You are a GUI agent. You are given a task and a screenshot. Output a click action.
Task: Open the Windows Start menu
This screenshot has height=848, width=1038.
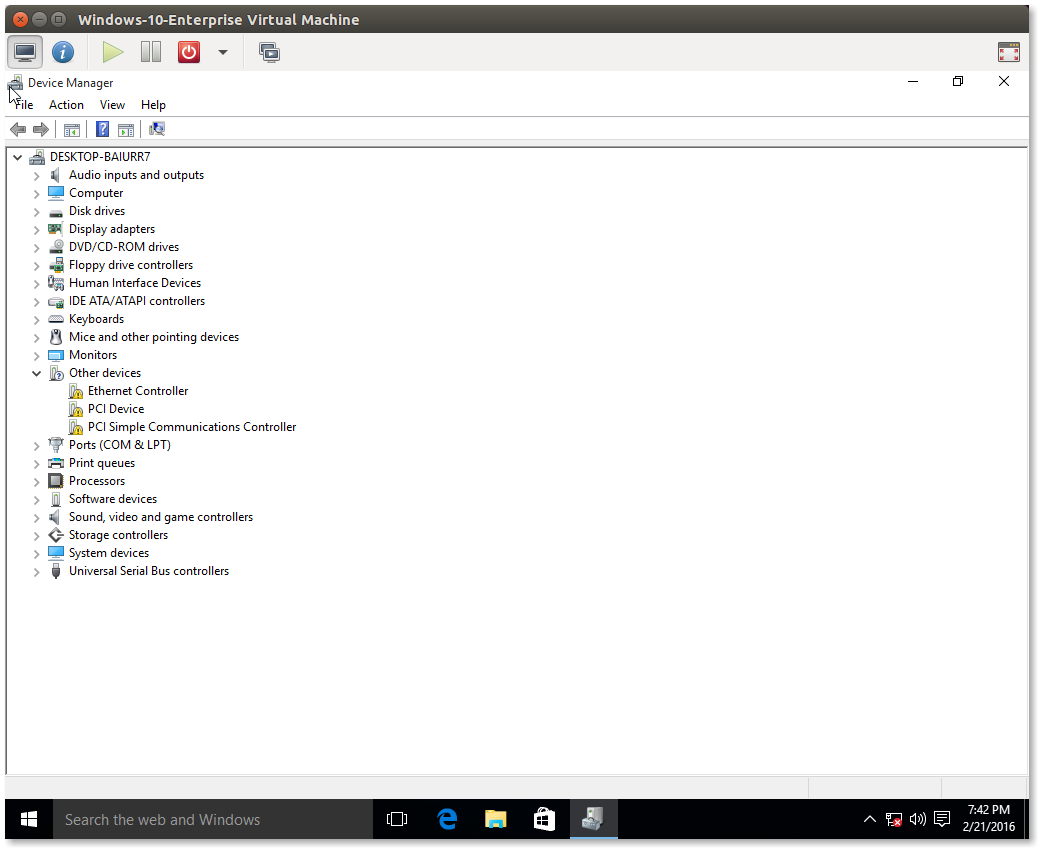click(28, 820)
